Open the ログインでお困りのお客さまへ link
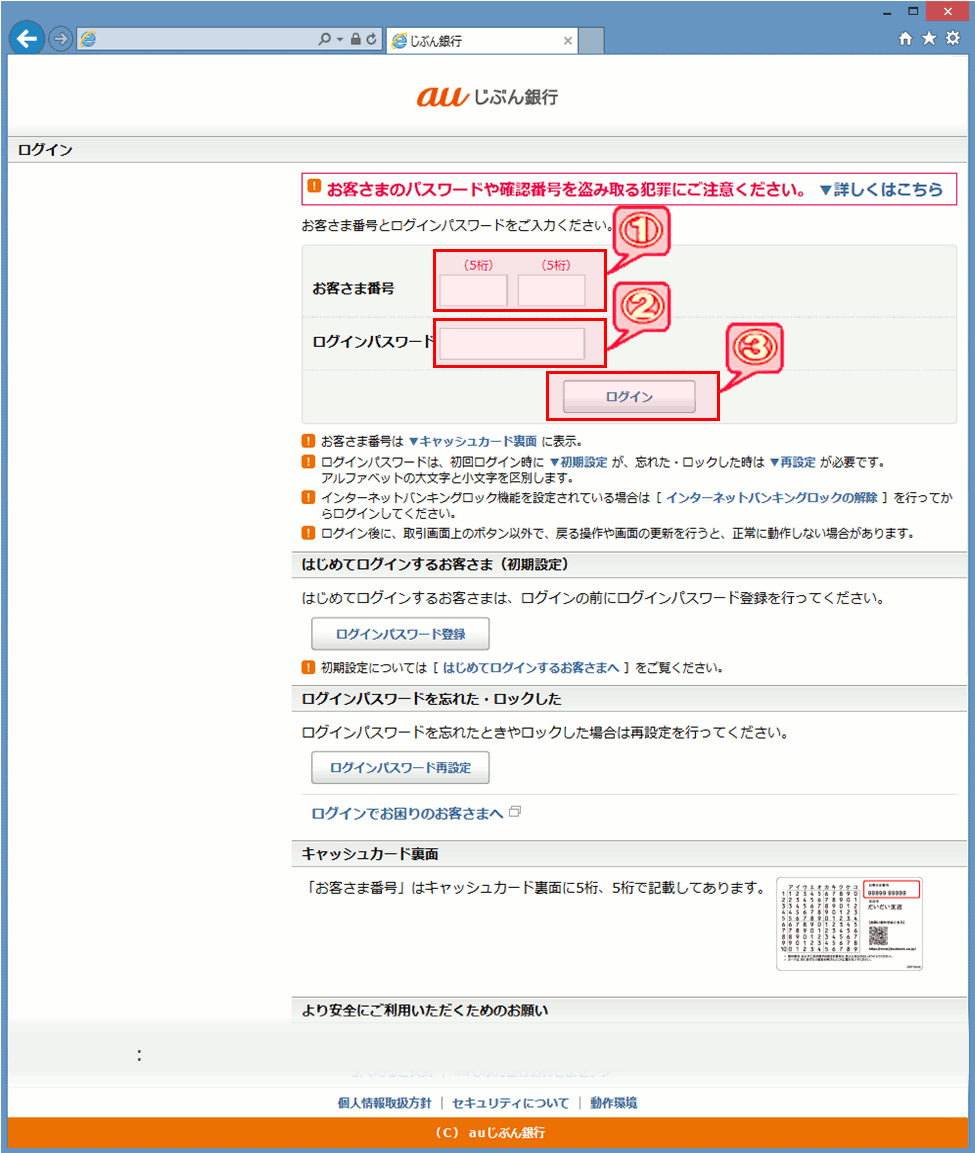Screen dimensions: 975x1153 click(407, 813)
